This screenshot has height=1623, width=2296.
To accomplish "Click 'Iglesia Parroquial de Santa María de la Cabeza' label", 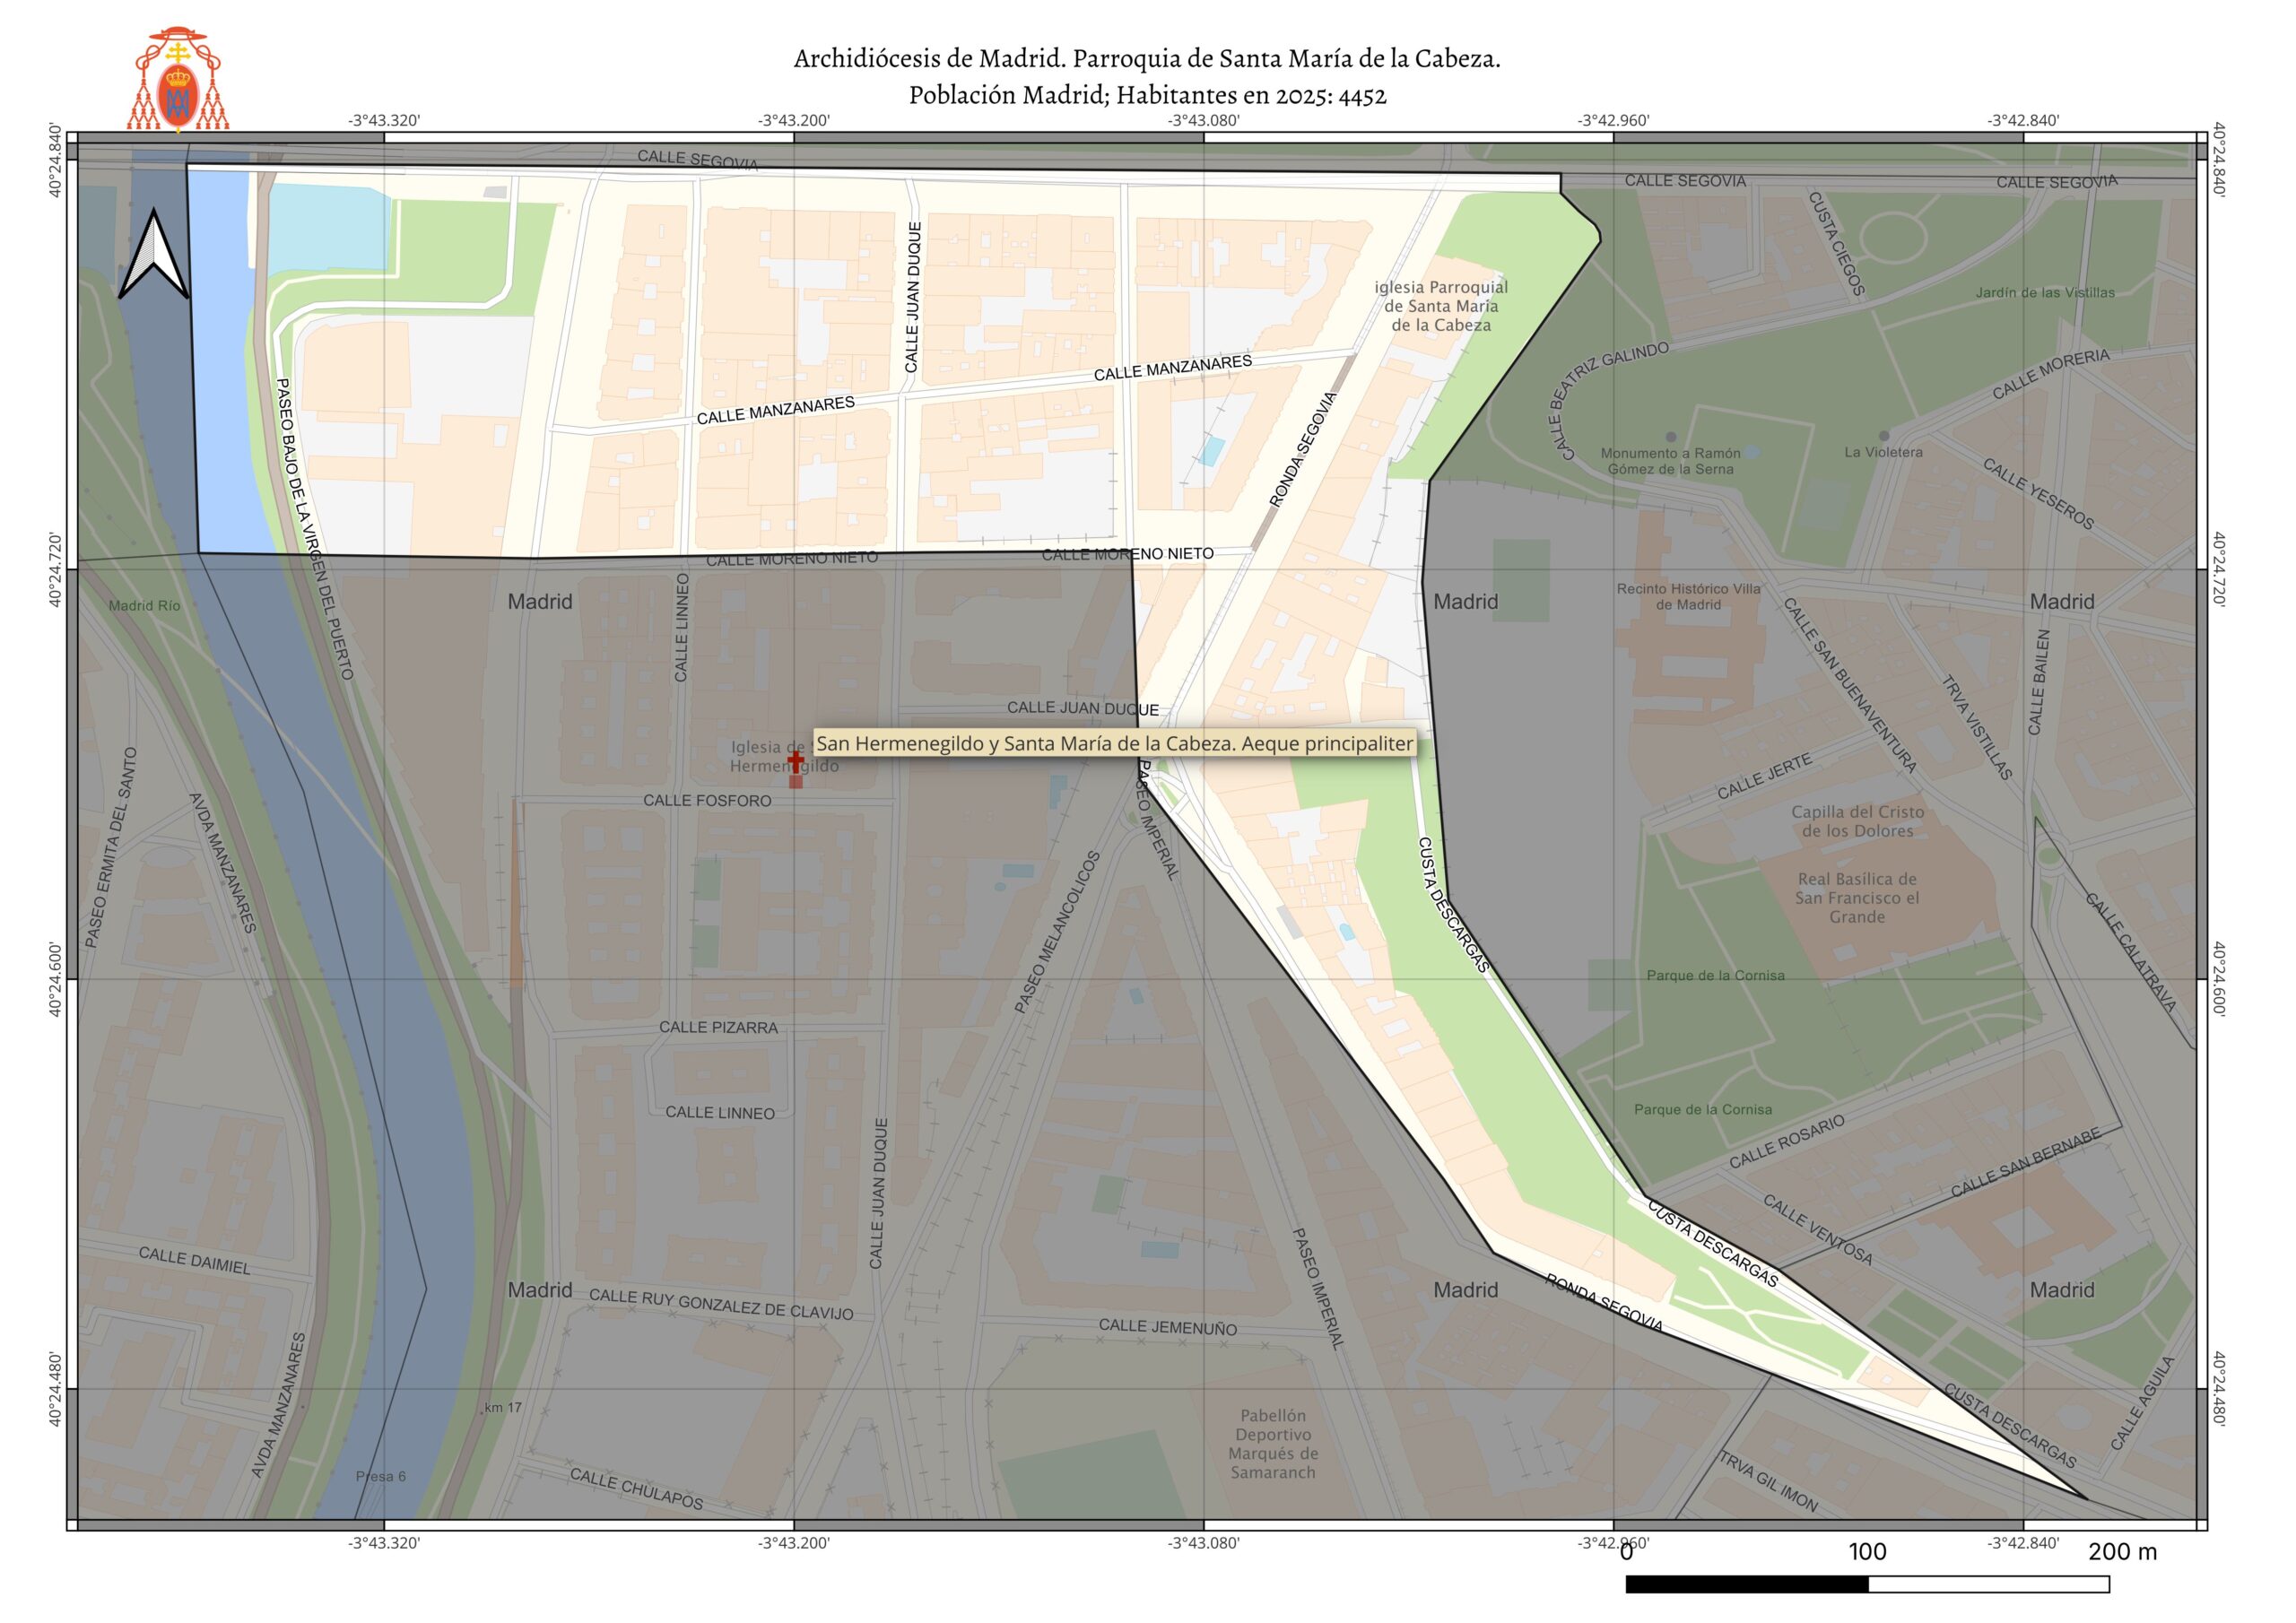I will 1441,306.
